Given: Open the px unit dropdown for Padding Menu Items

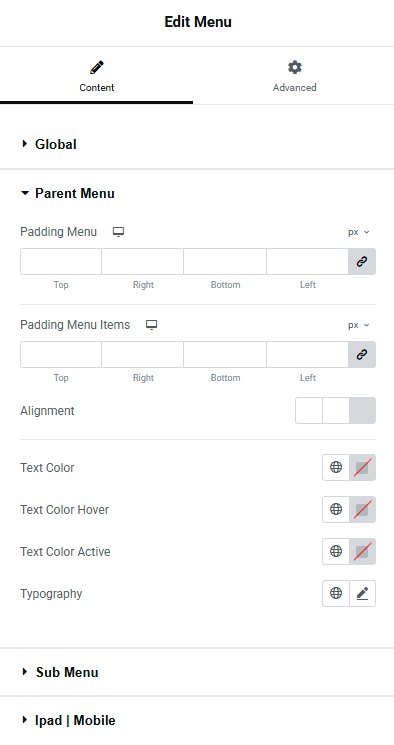Looking at the screenshot, I should [x=359, y=325].
